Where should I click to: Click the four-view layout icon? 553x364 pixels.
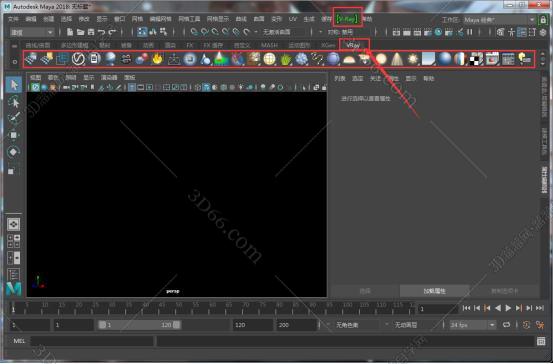pyautogui.click(x=14, y=241)
